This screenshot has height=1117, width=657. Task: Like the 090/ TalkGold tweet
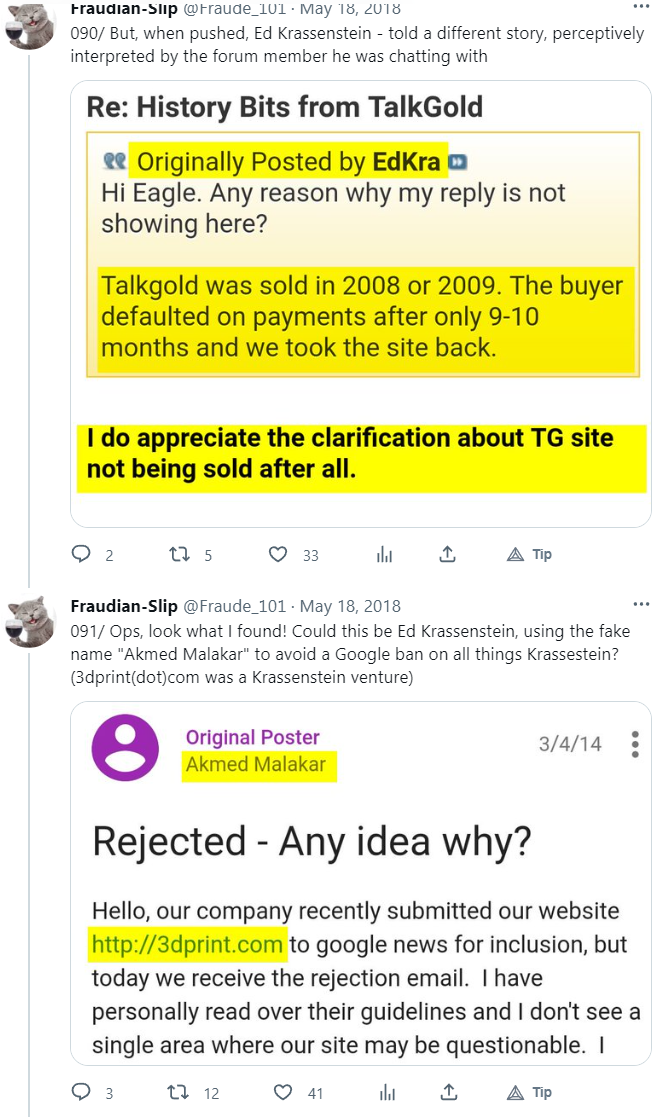click(280, 554)
